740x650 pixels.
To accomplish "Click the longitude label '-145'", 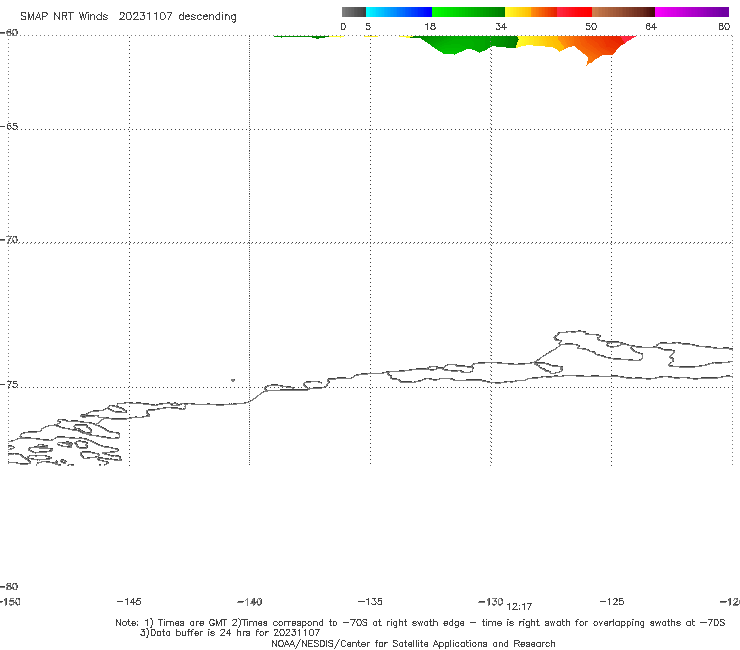I will pos(129,602).
